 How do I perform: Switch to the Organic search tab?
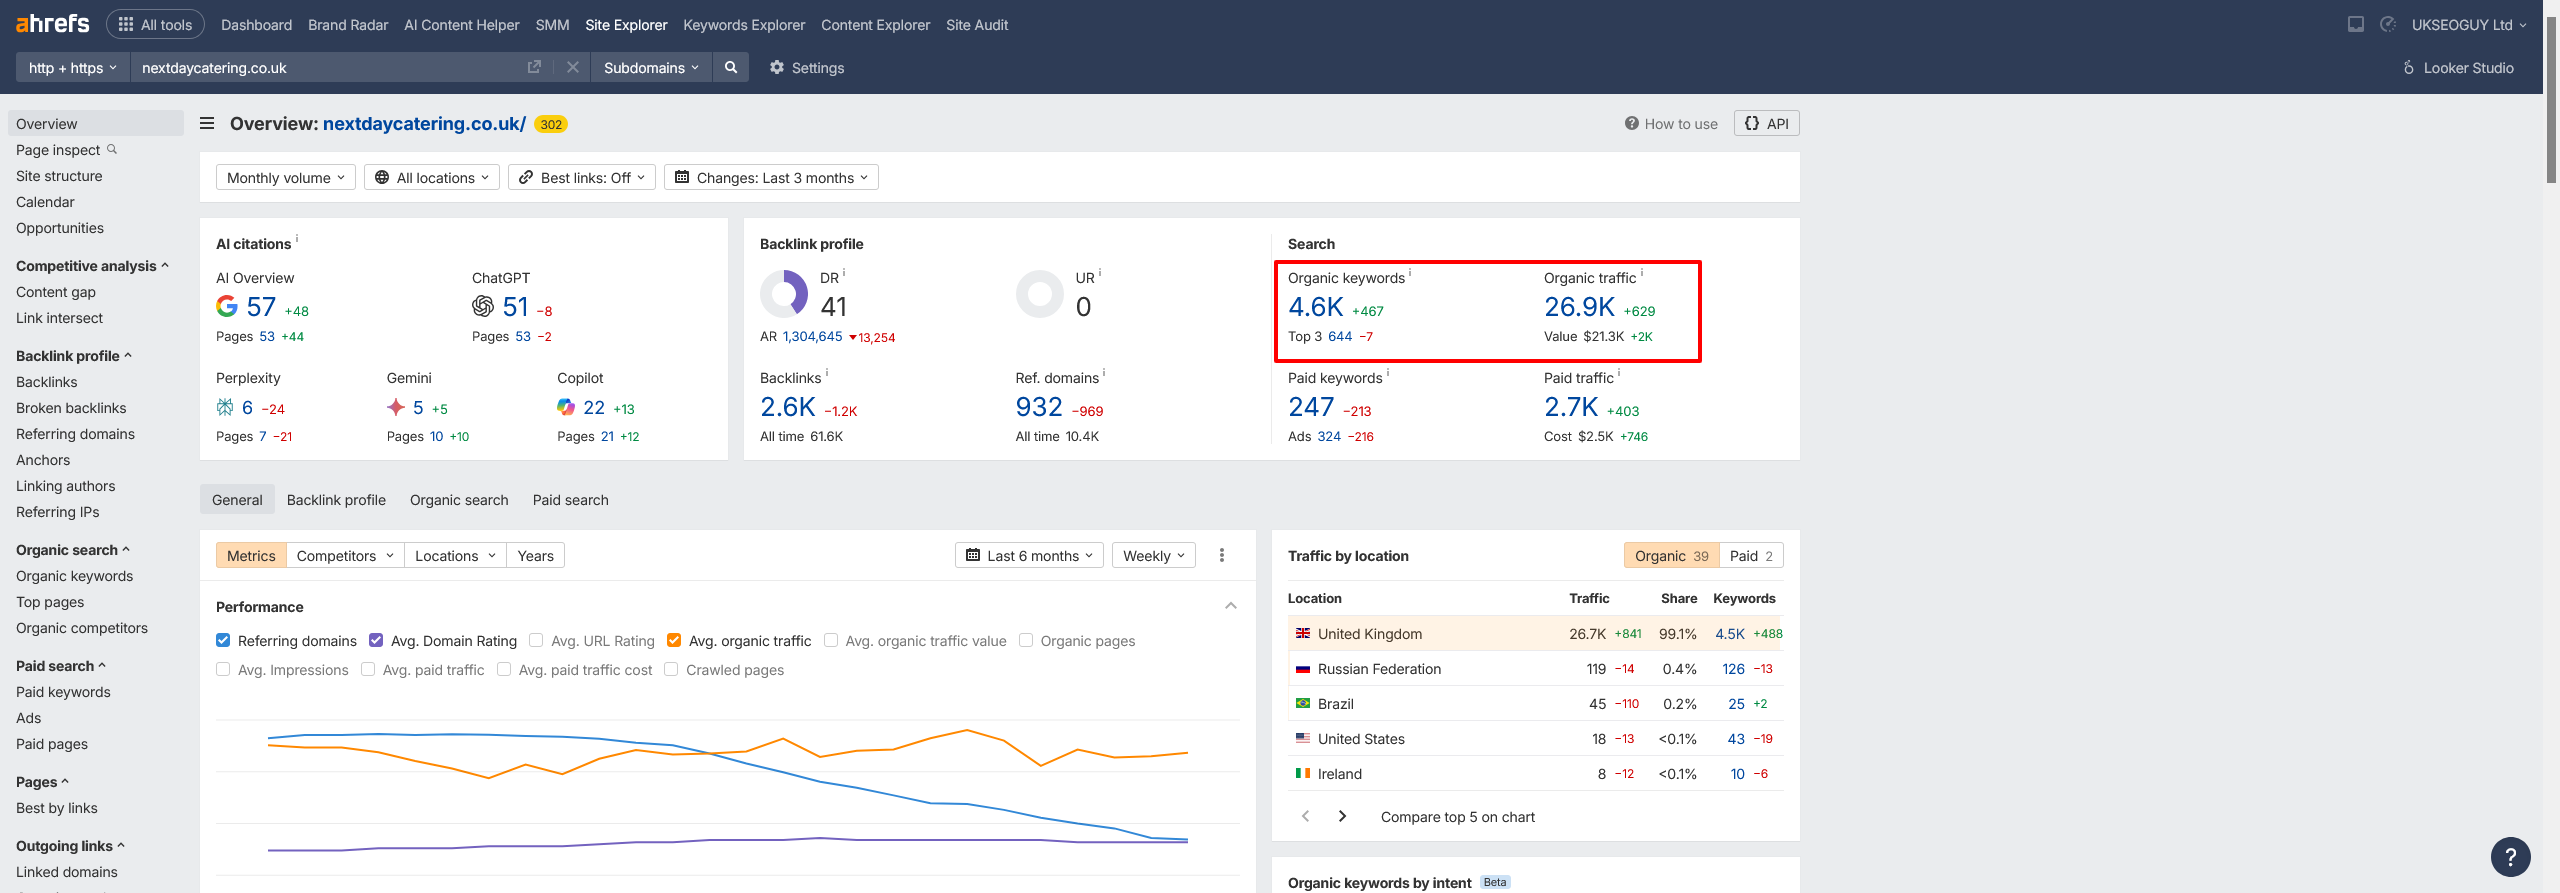point(458,499)
